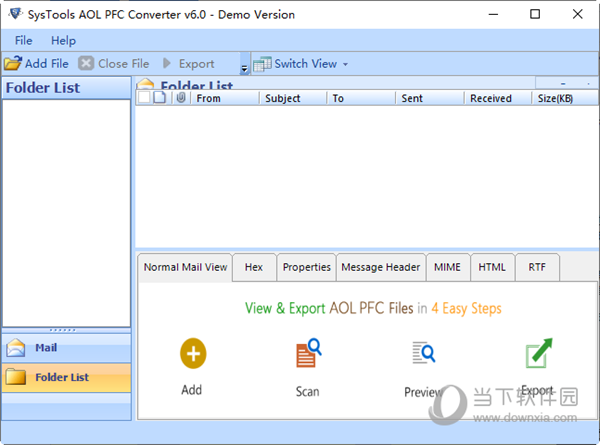Click the Add File button label
Viewport: 600px width, 445px height.
pos(47,64)
